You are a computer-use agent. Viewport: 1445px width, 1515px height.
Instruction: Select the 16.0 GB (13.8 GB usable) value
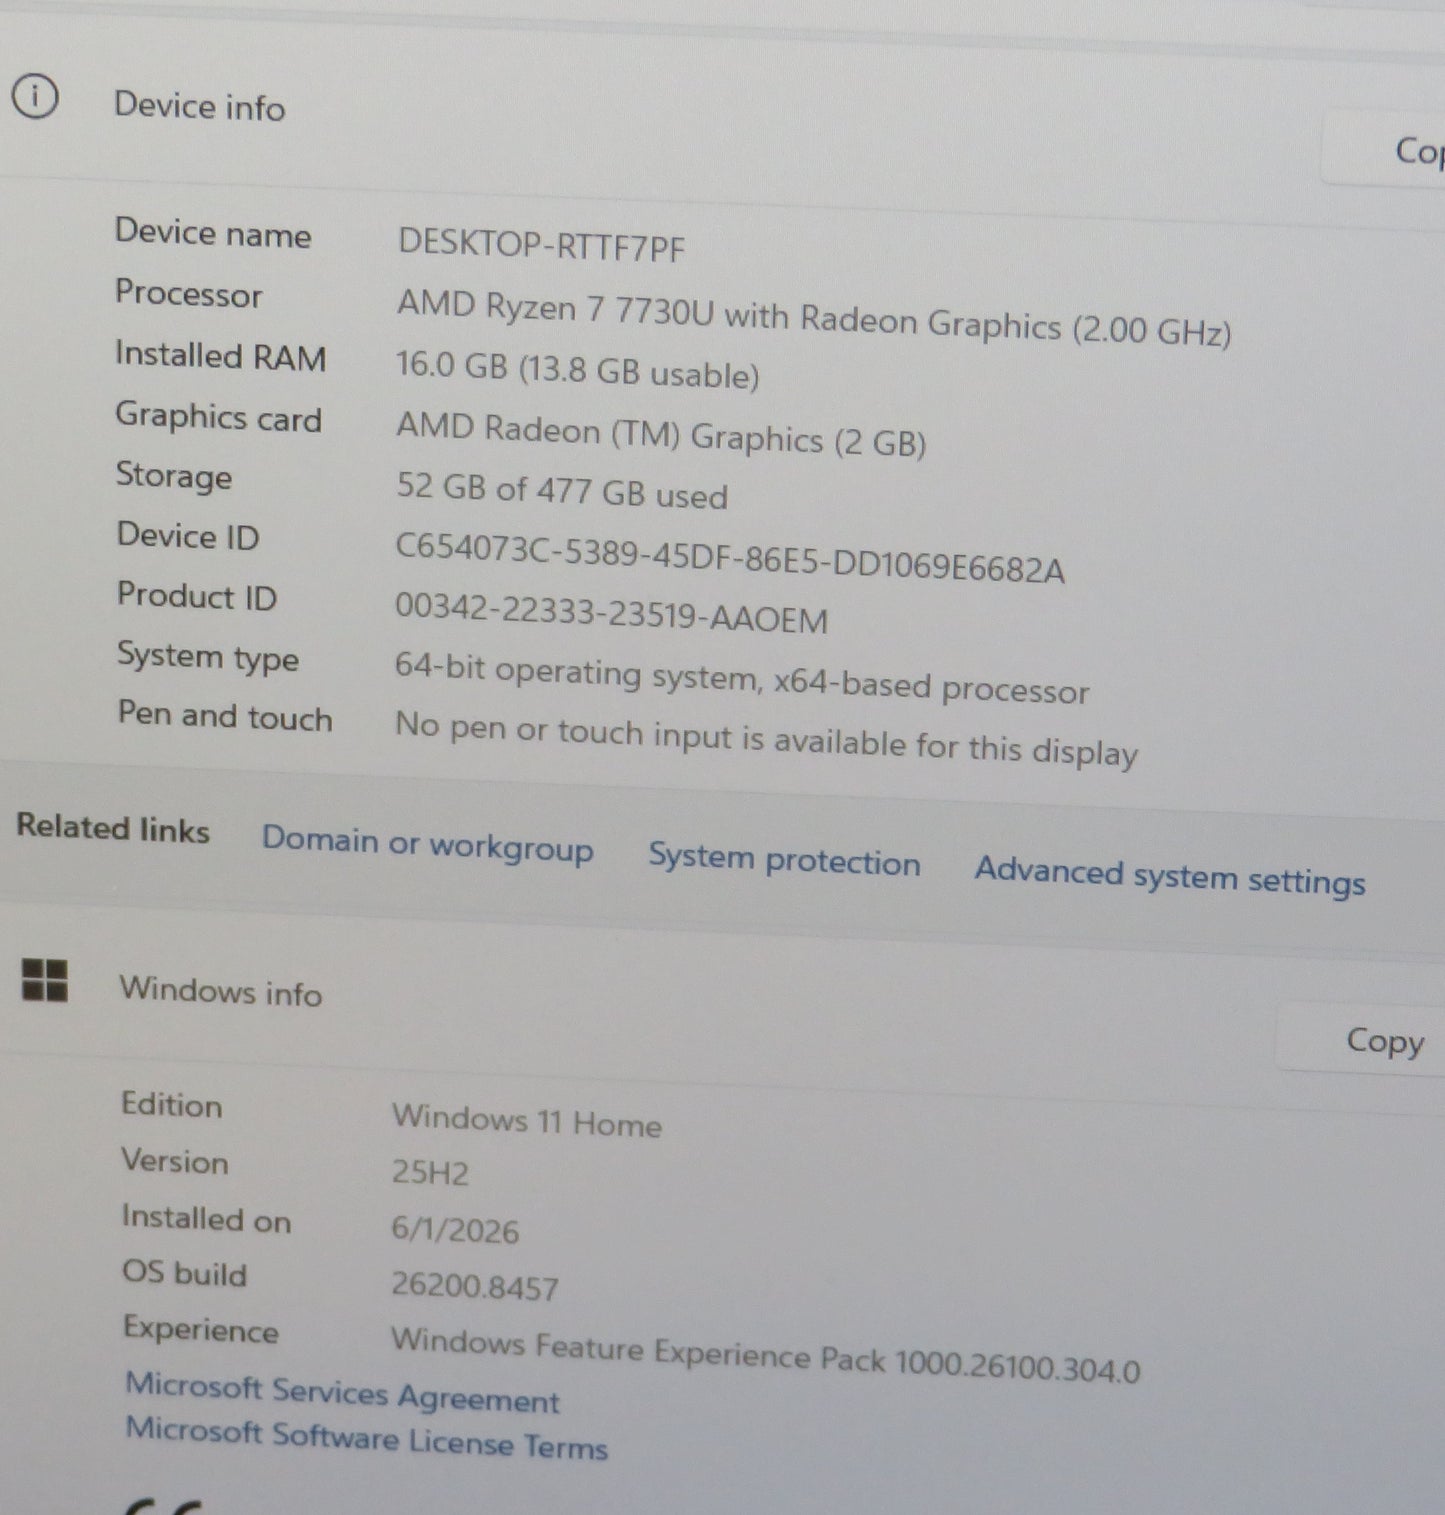(577, 369)
